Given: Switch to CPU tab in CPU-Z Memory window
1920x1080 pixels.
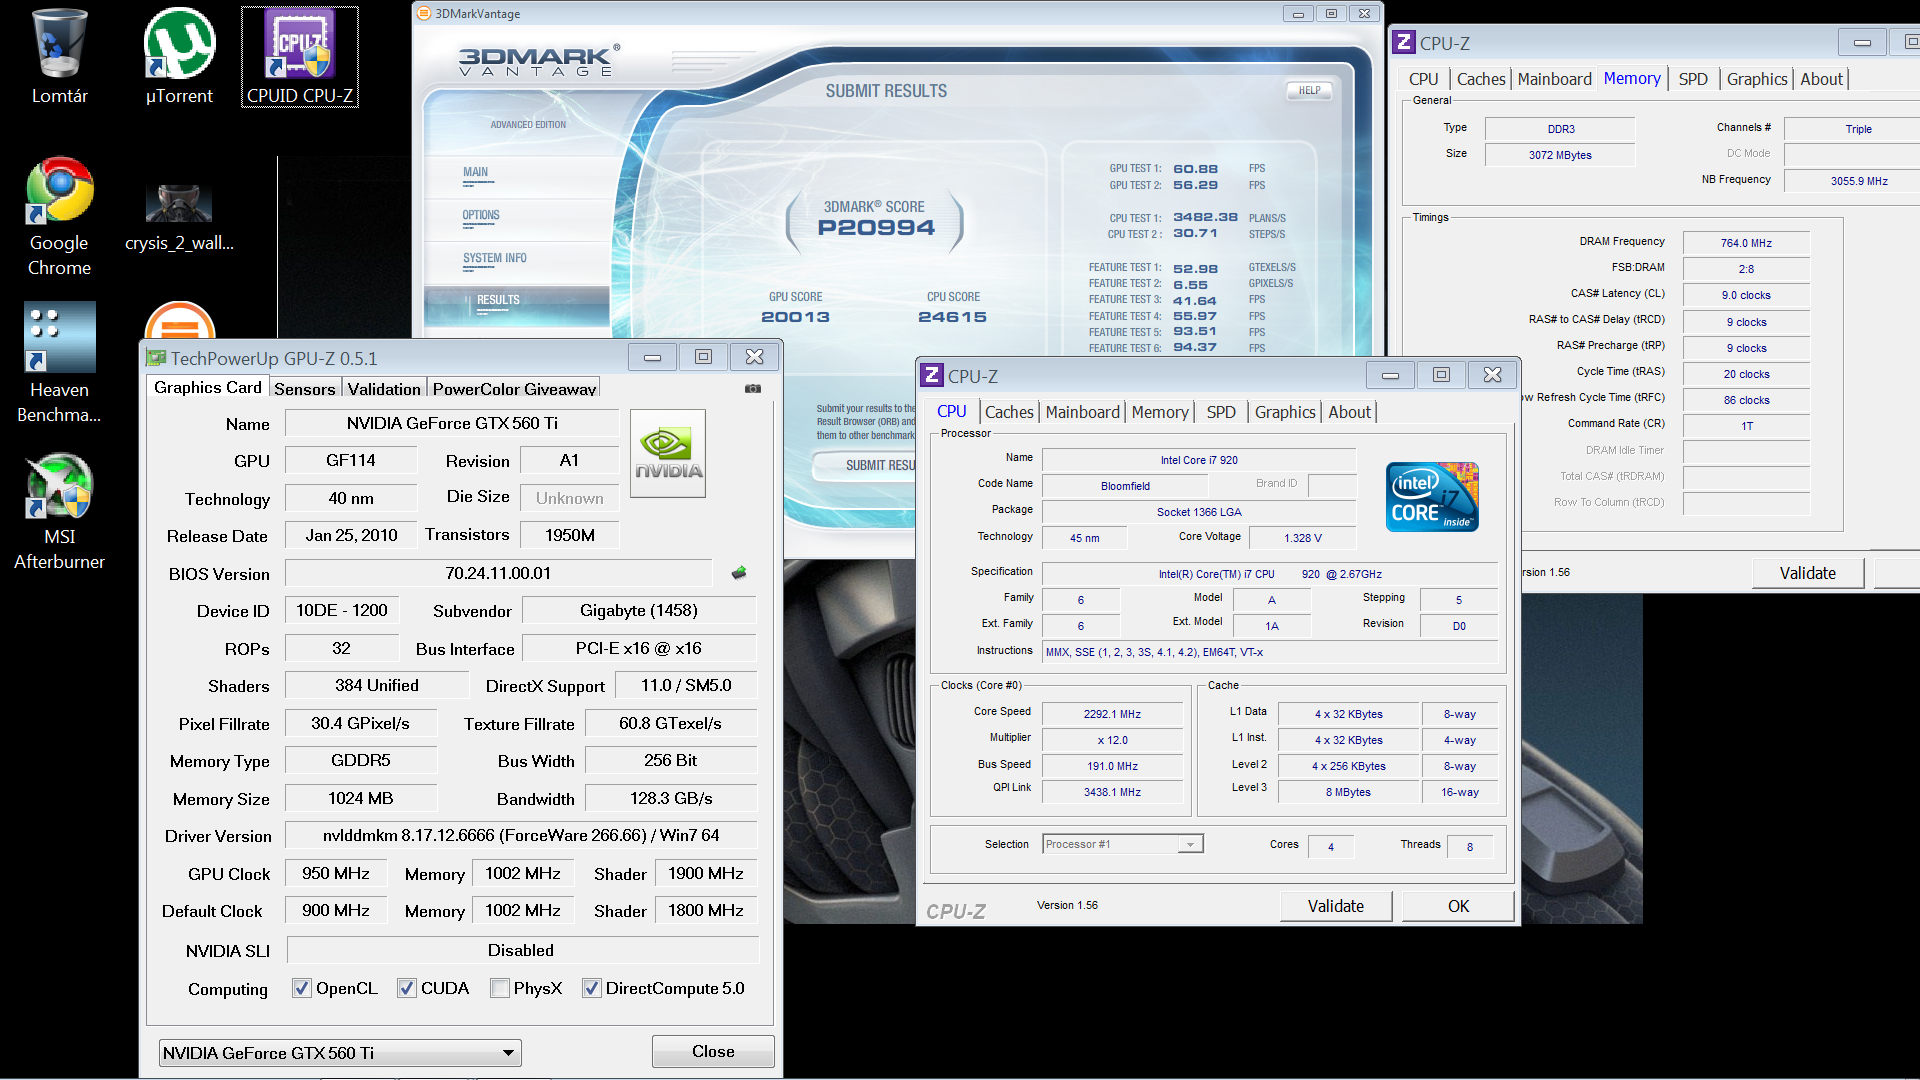Looking at the screenshot, I should tap(1423, 79).
